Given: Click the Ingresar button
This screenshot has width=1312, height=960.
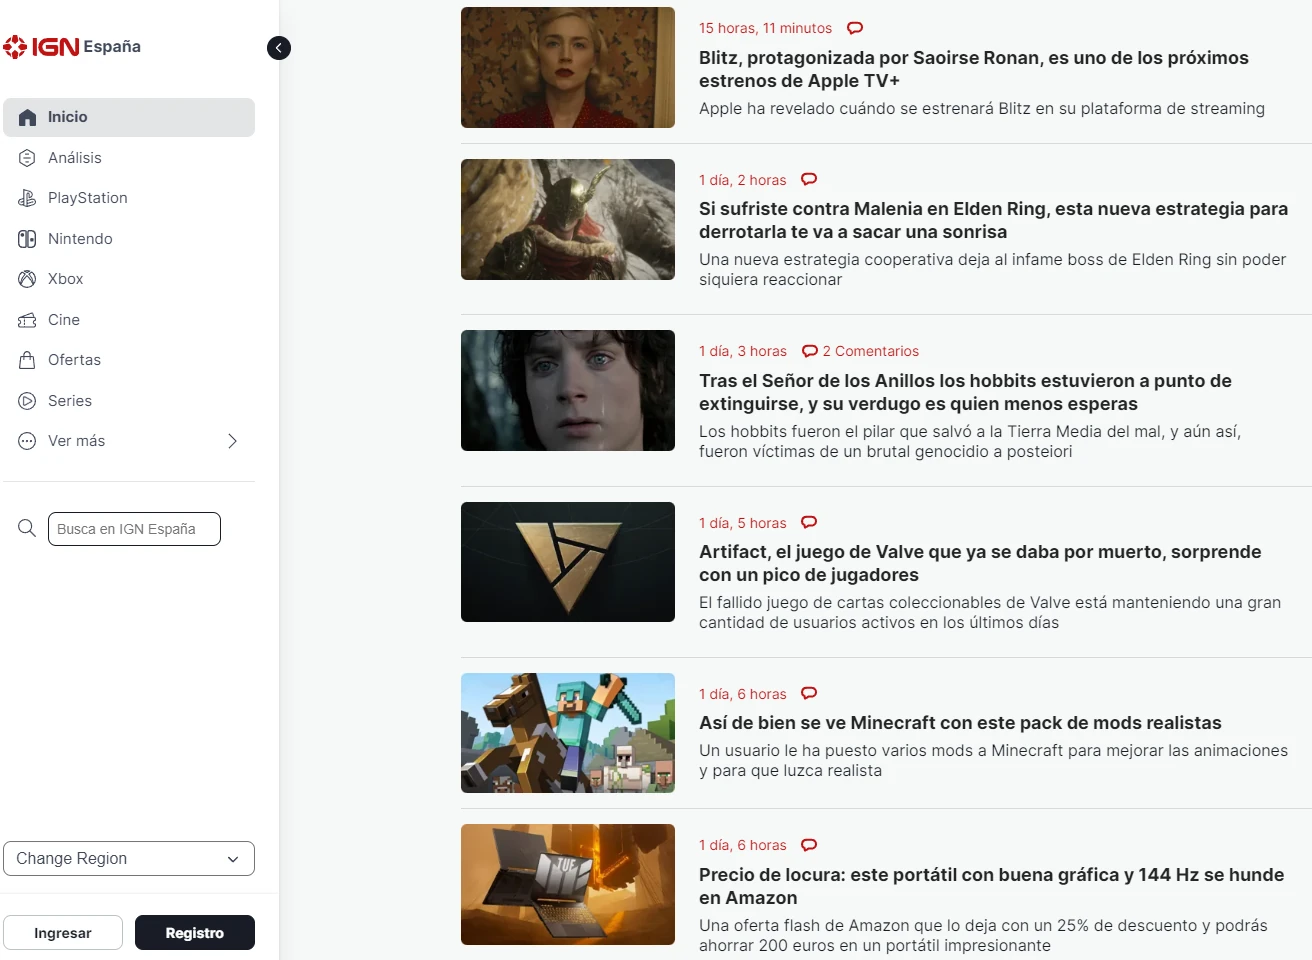Looking at the screenshot, I should pyautogui.click(x=63, y=933).
